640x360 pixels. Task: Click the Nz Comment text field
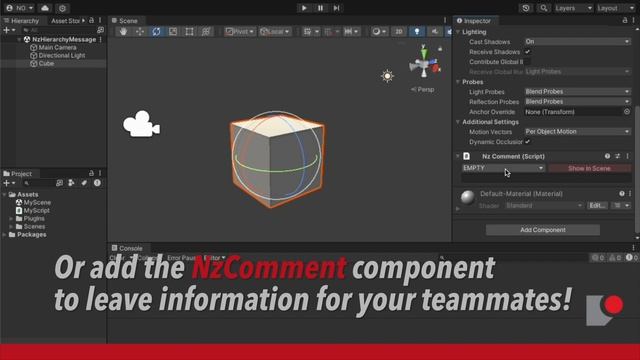click(x=546, y=178)
